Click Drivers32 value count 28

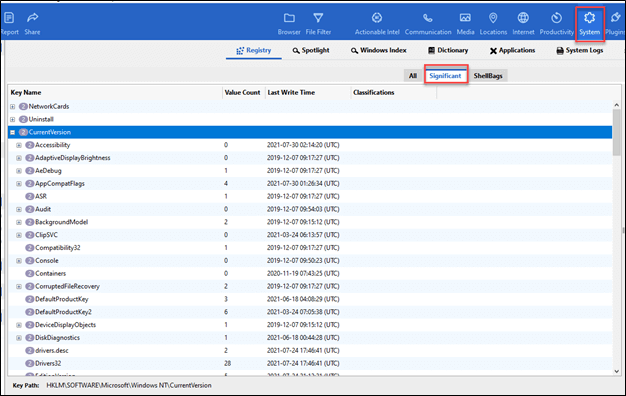click(x=227, y=363)
